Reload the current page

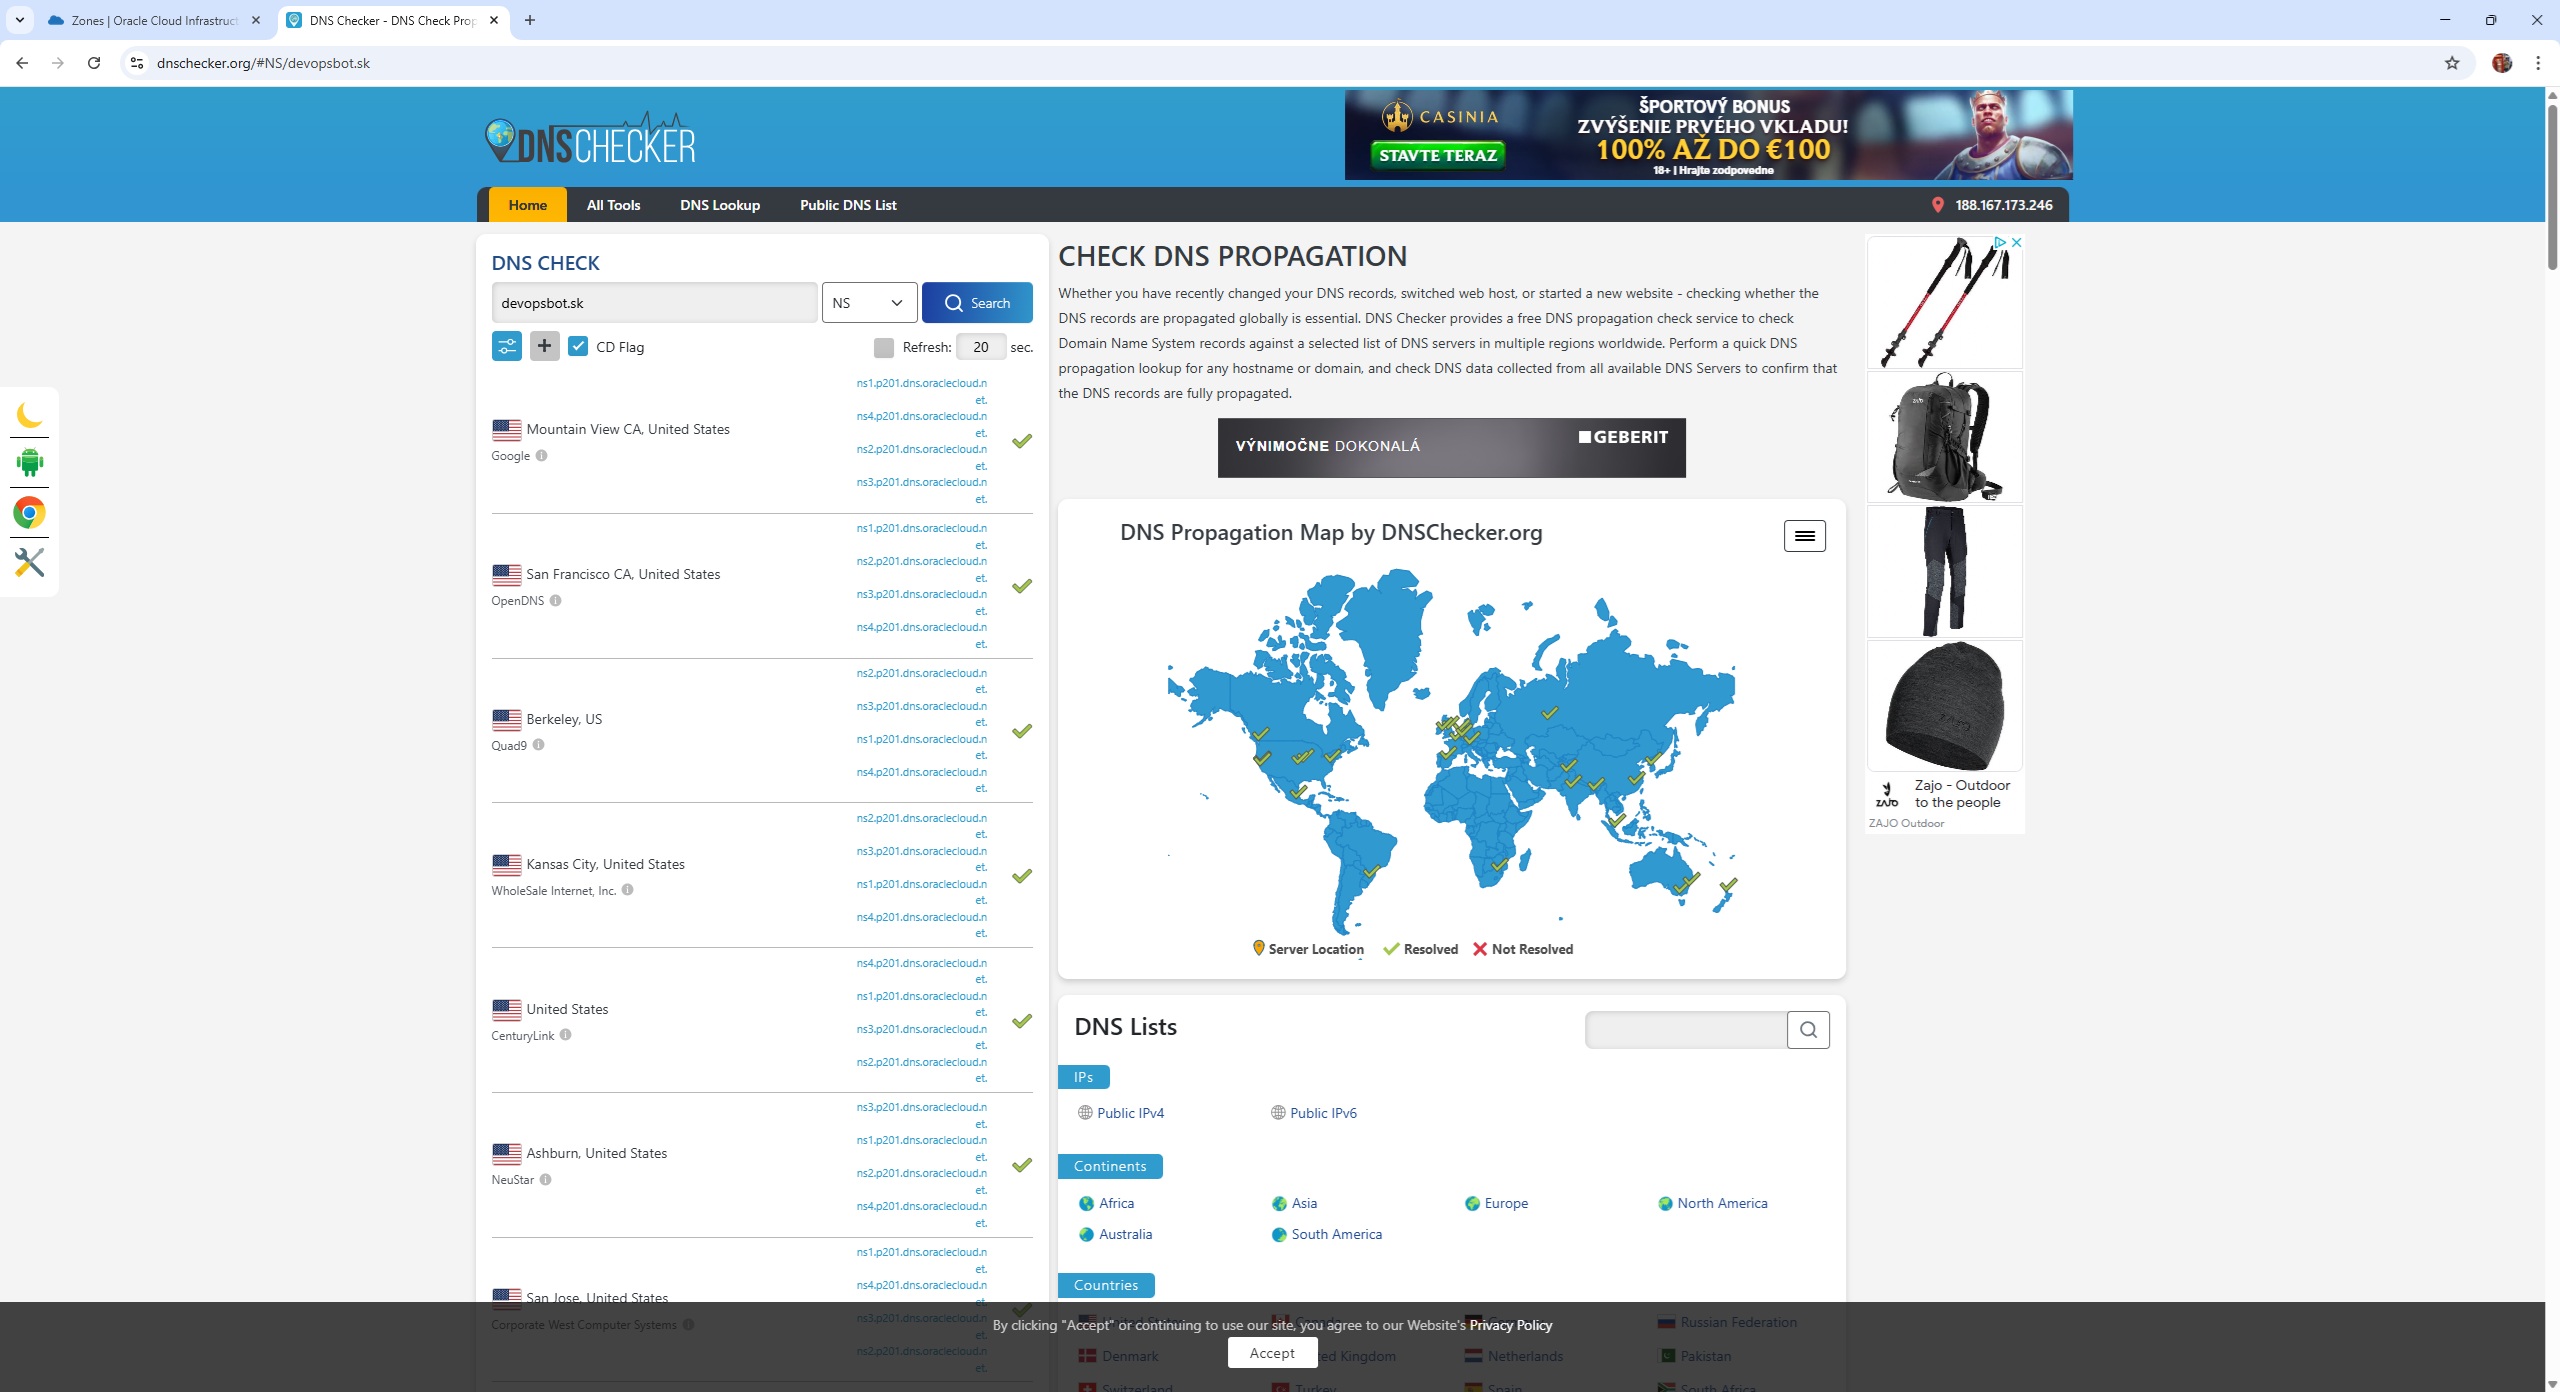pos(94,63)
